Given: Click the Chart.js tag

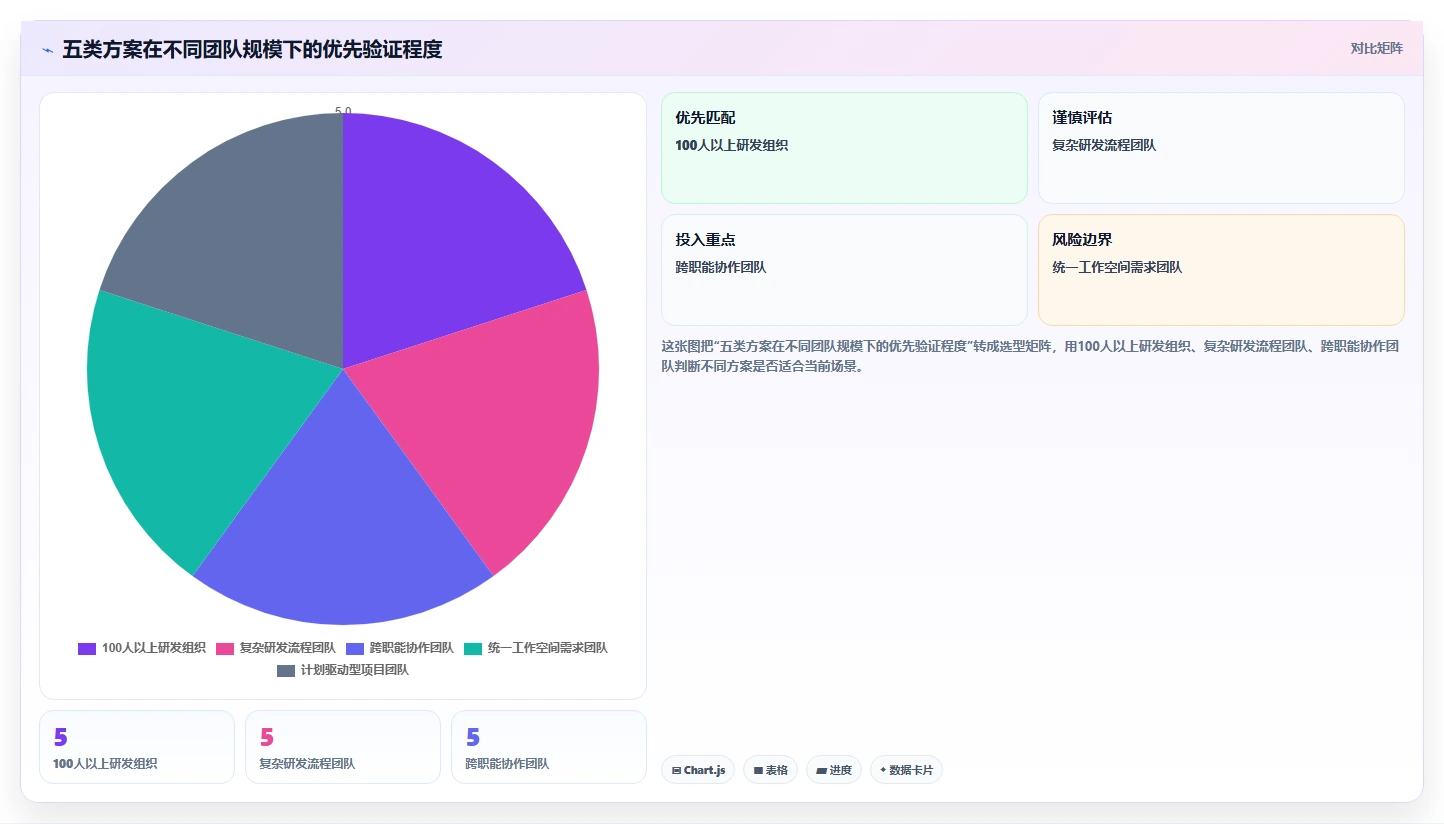Looking at the screenshot, I should 698,770.
